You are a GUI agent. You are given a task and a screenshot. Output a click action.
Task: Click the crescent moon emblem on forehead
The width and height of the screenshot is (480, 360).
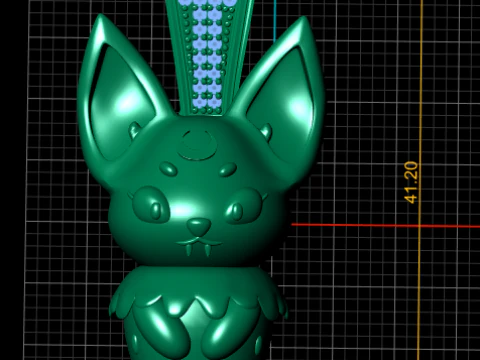click(x=197, y=145)
